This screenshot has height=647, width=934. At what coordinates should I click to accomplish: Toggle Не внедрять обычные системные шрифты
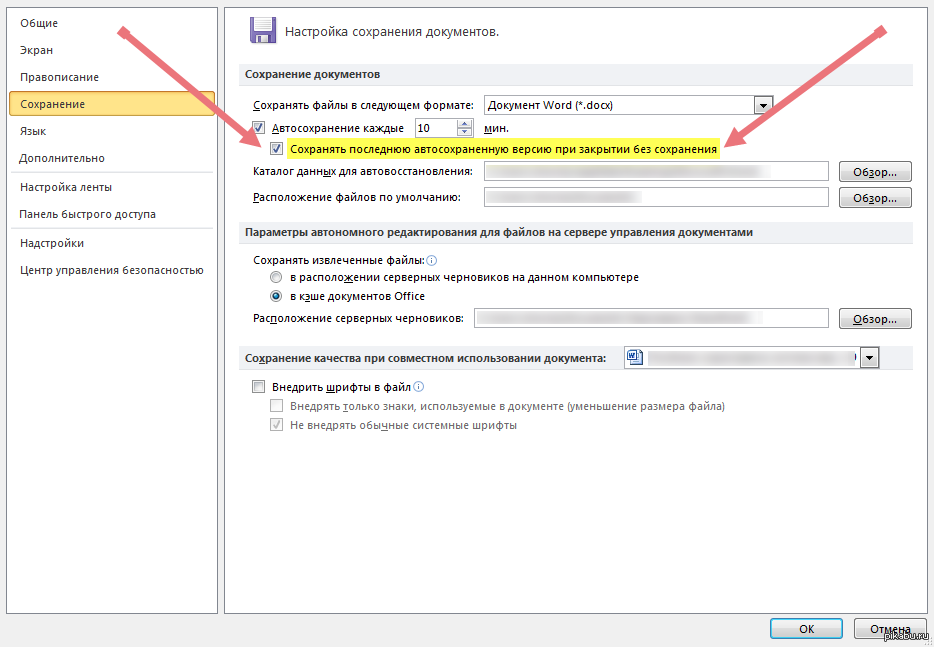(x=276, y=425)
